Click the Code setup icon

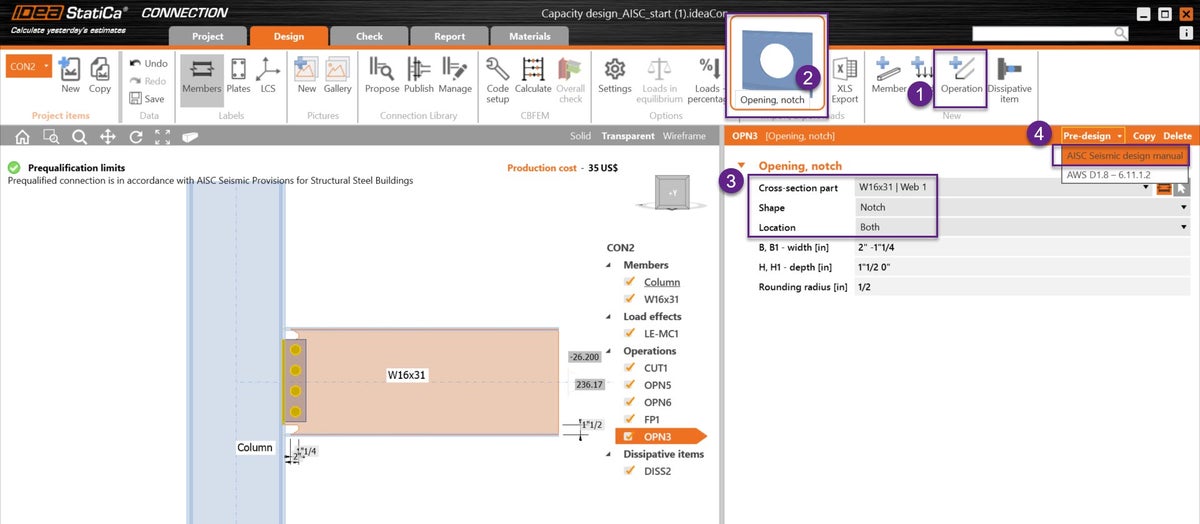pyautogui.click(x=497, y=70)
